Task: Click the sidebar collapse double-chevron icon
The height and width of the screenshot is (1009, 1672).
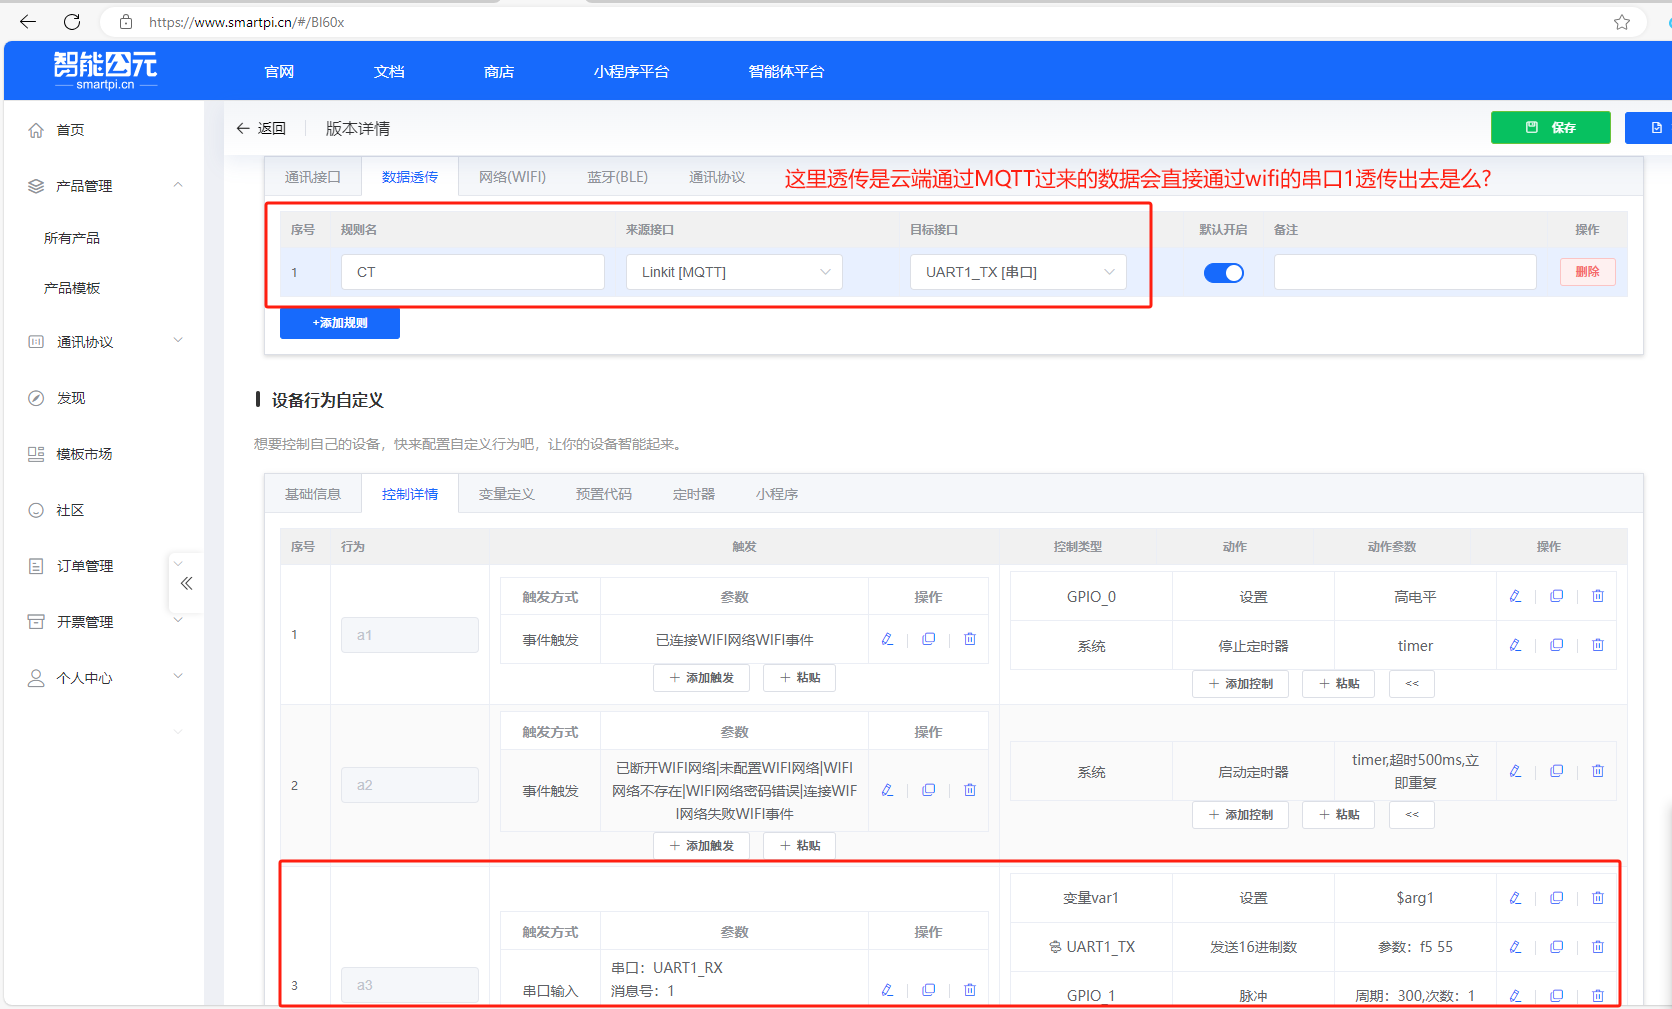Action: [186, 583]
